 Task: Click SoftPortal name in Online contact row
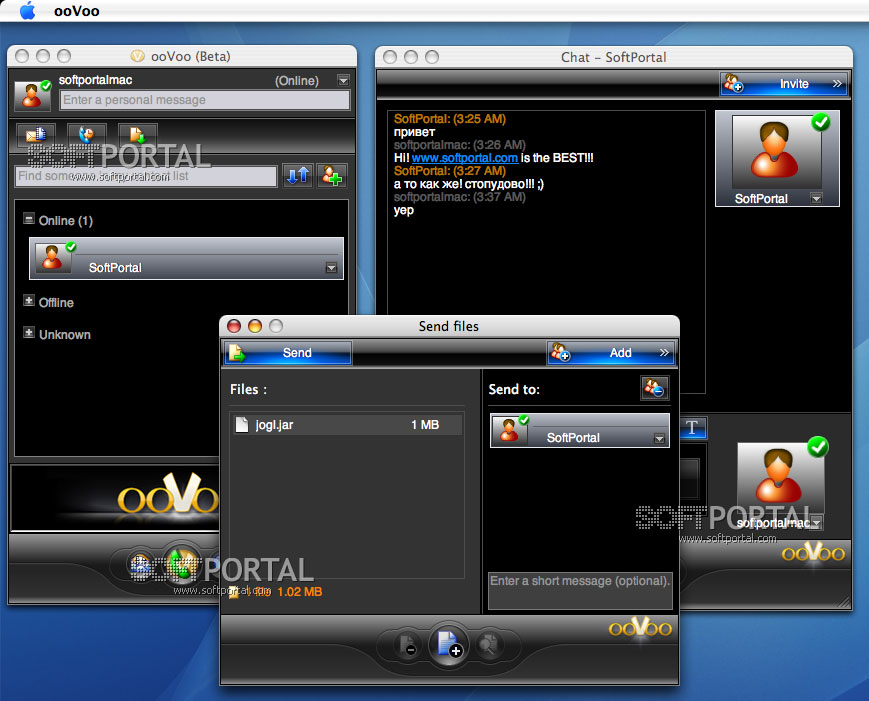(x=115, y=268)
